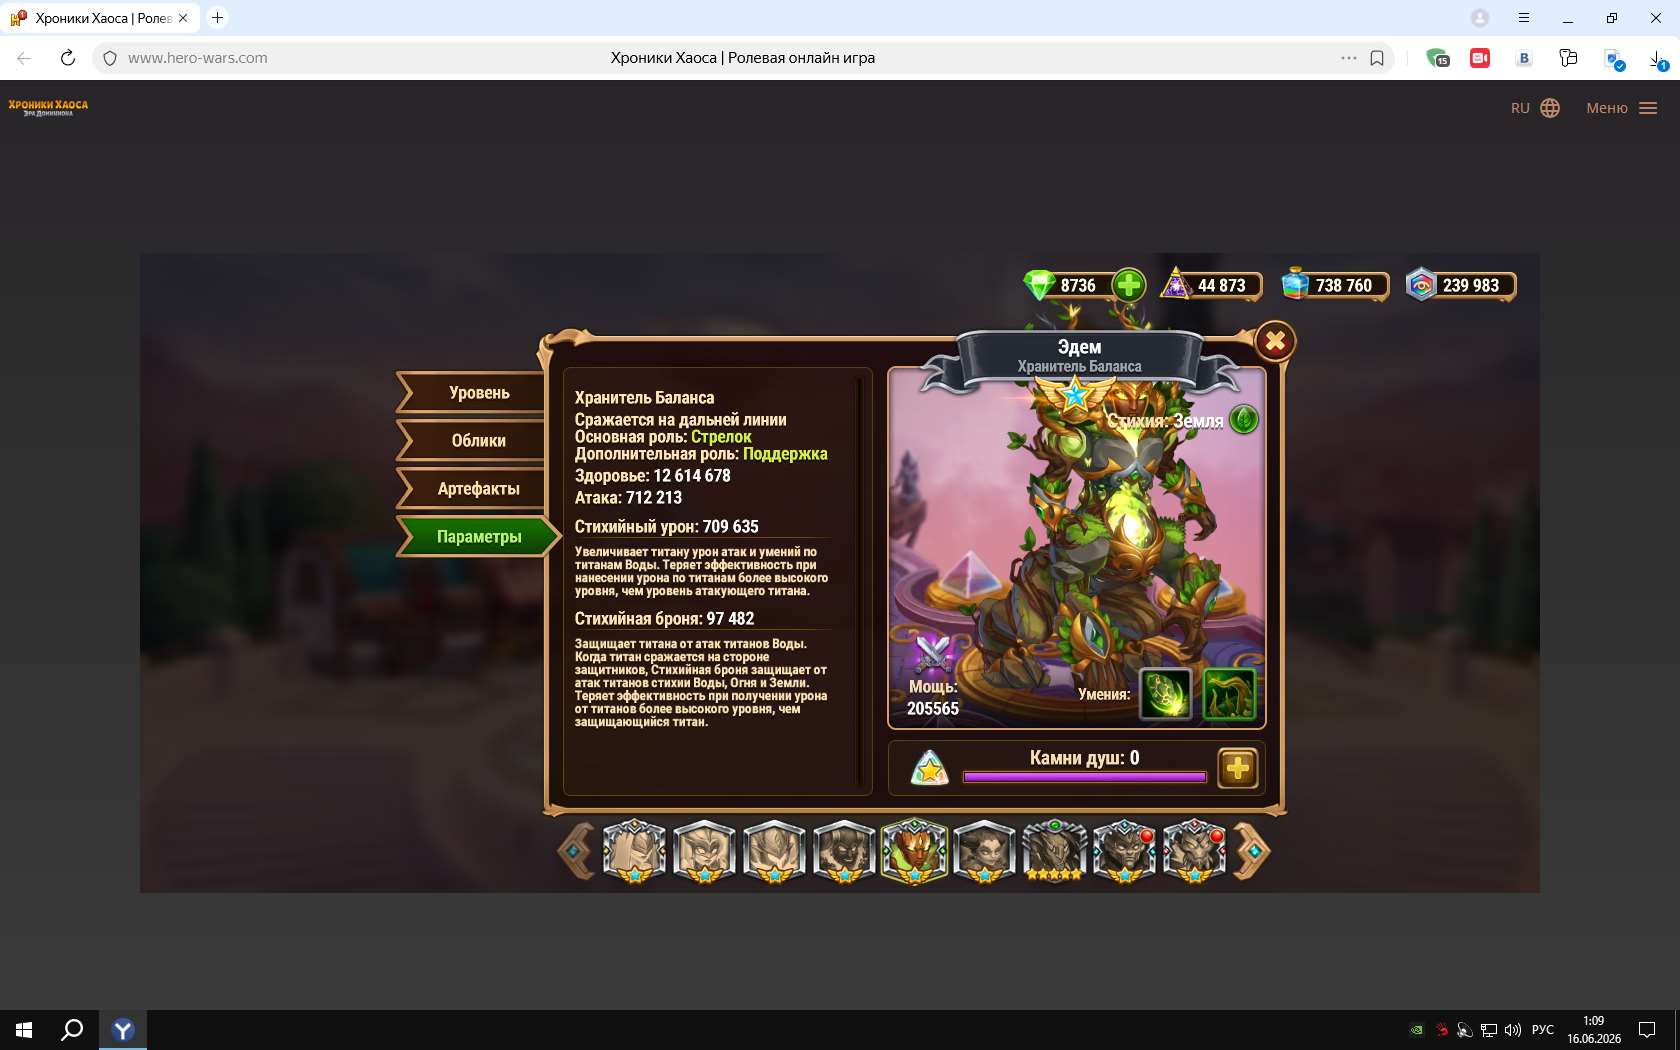Open the green shield extension with badge 15
The image size is (1680, 1050).
coord(1438,58)
